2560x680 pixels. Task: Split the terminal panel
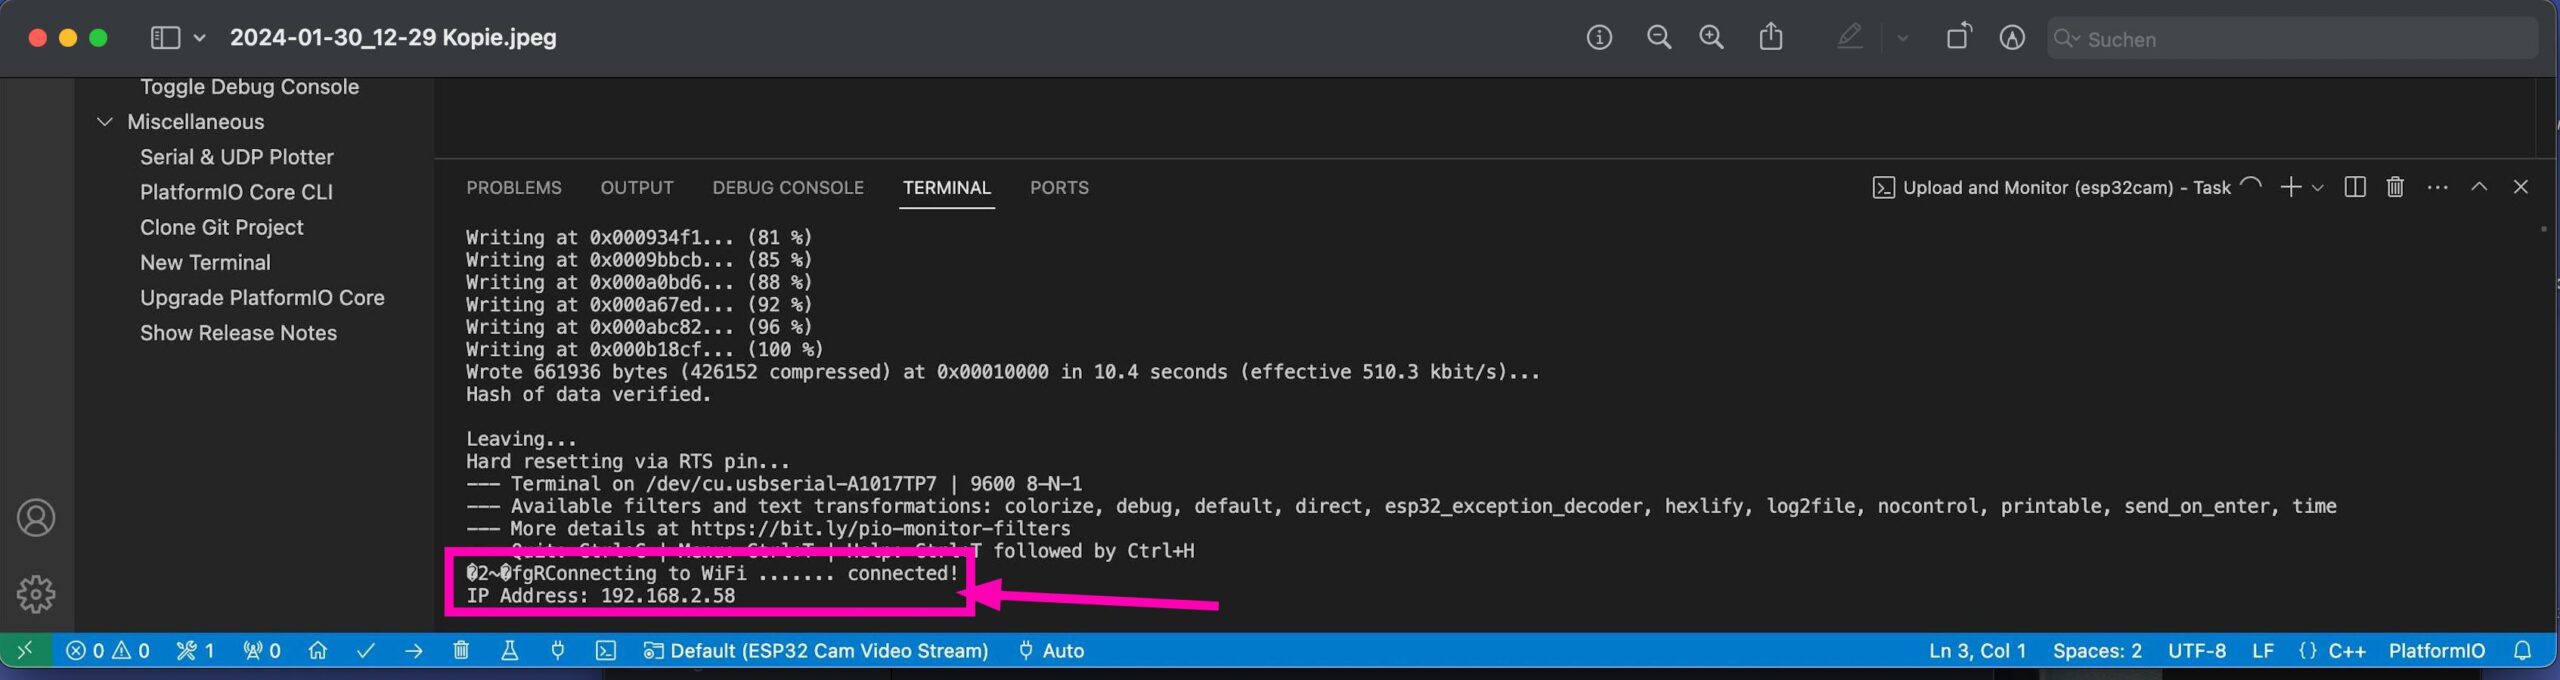point(2355,187)
